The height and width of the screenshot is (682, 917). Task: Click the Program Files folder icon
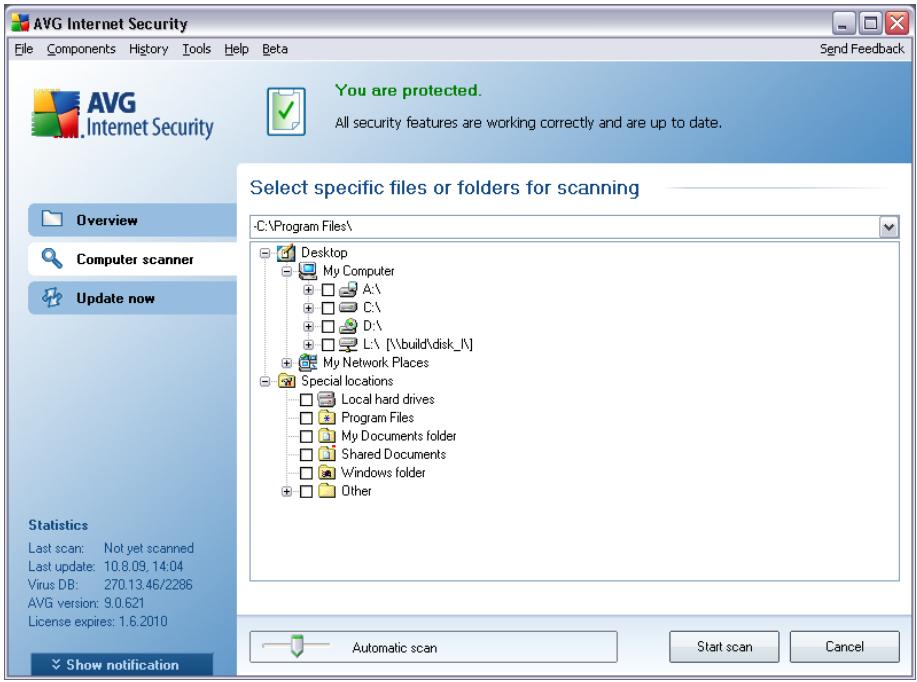[326, 418]
